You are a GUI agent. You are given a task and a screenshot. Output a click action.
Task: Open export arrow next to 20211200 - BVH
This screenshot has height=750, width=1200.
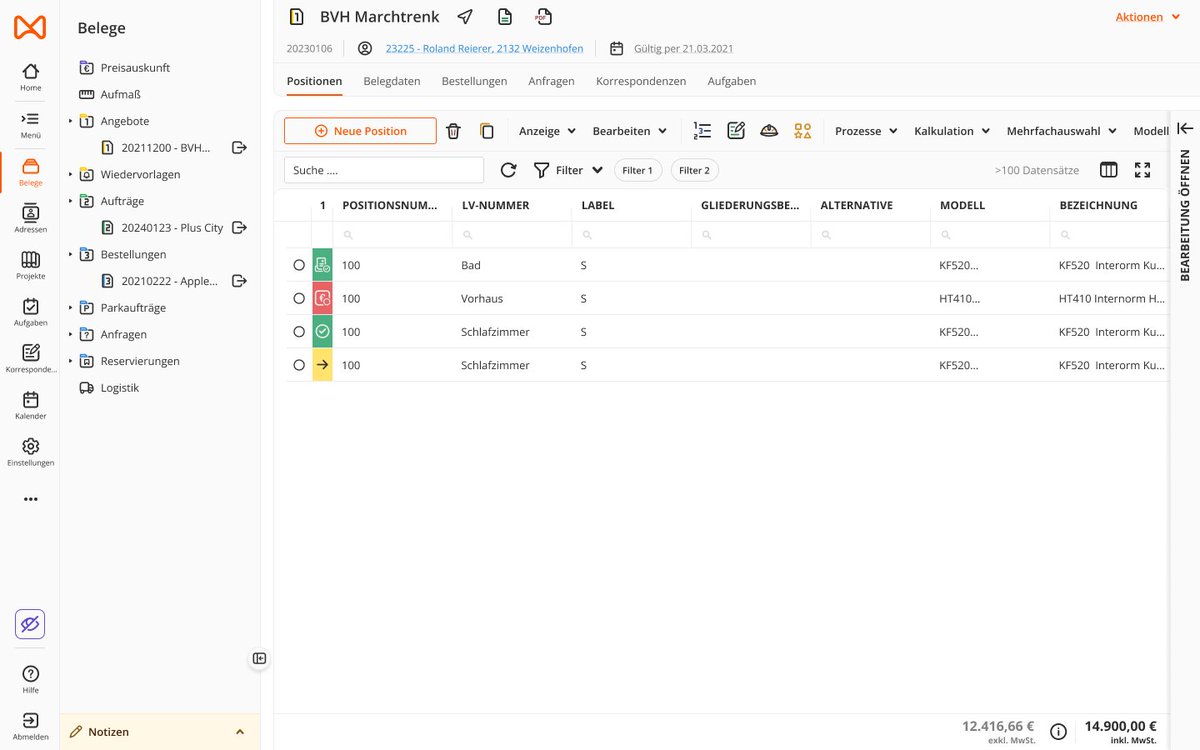[239, 148]
